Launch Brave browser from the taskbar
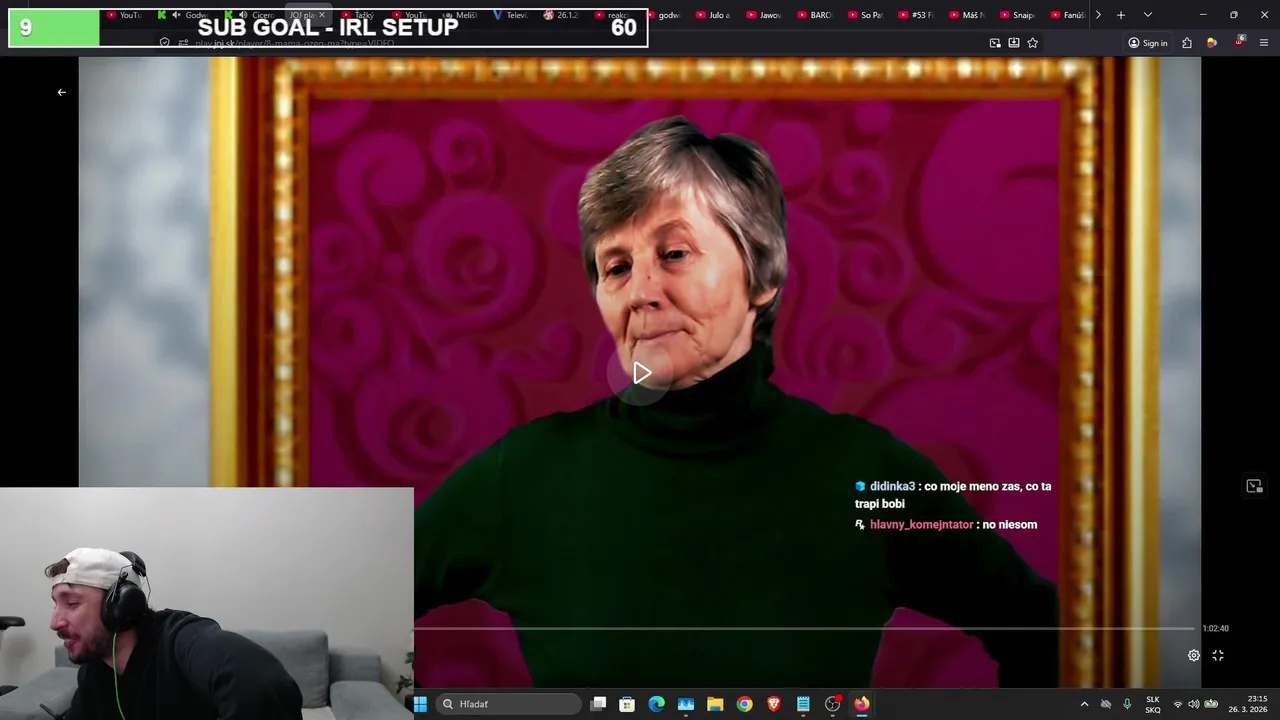 tap(773, 704)
